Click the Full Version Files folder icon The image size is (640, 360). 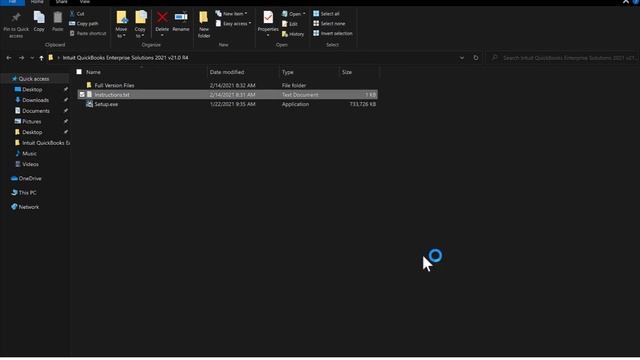(89, 85)
